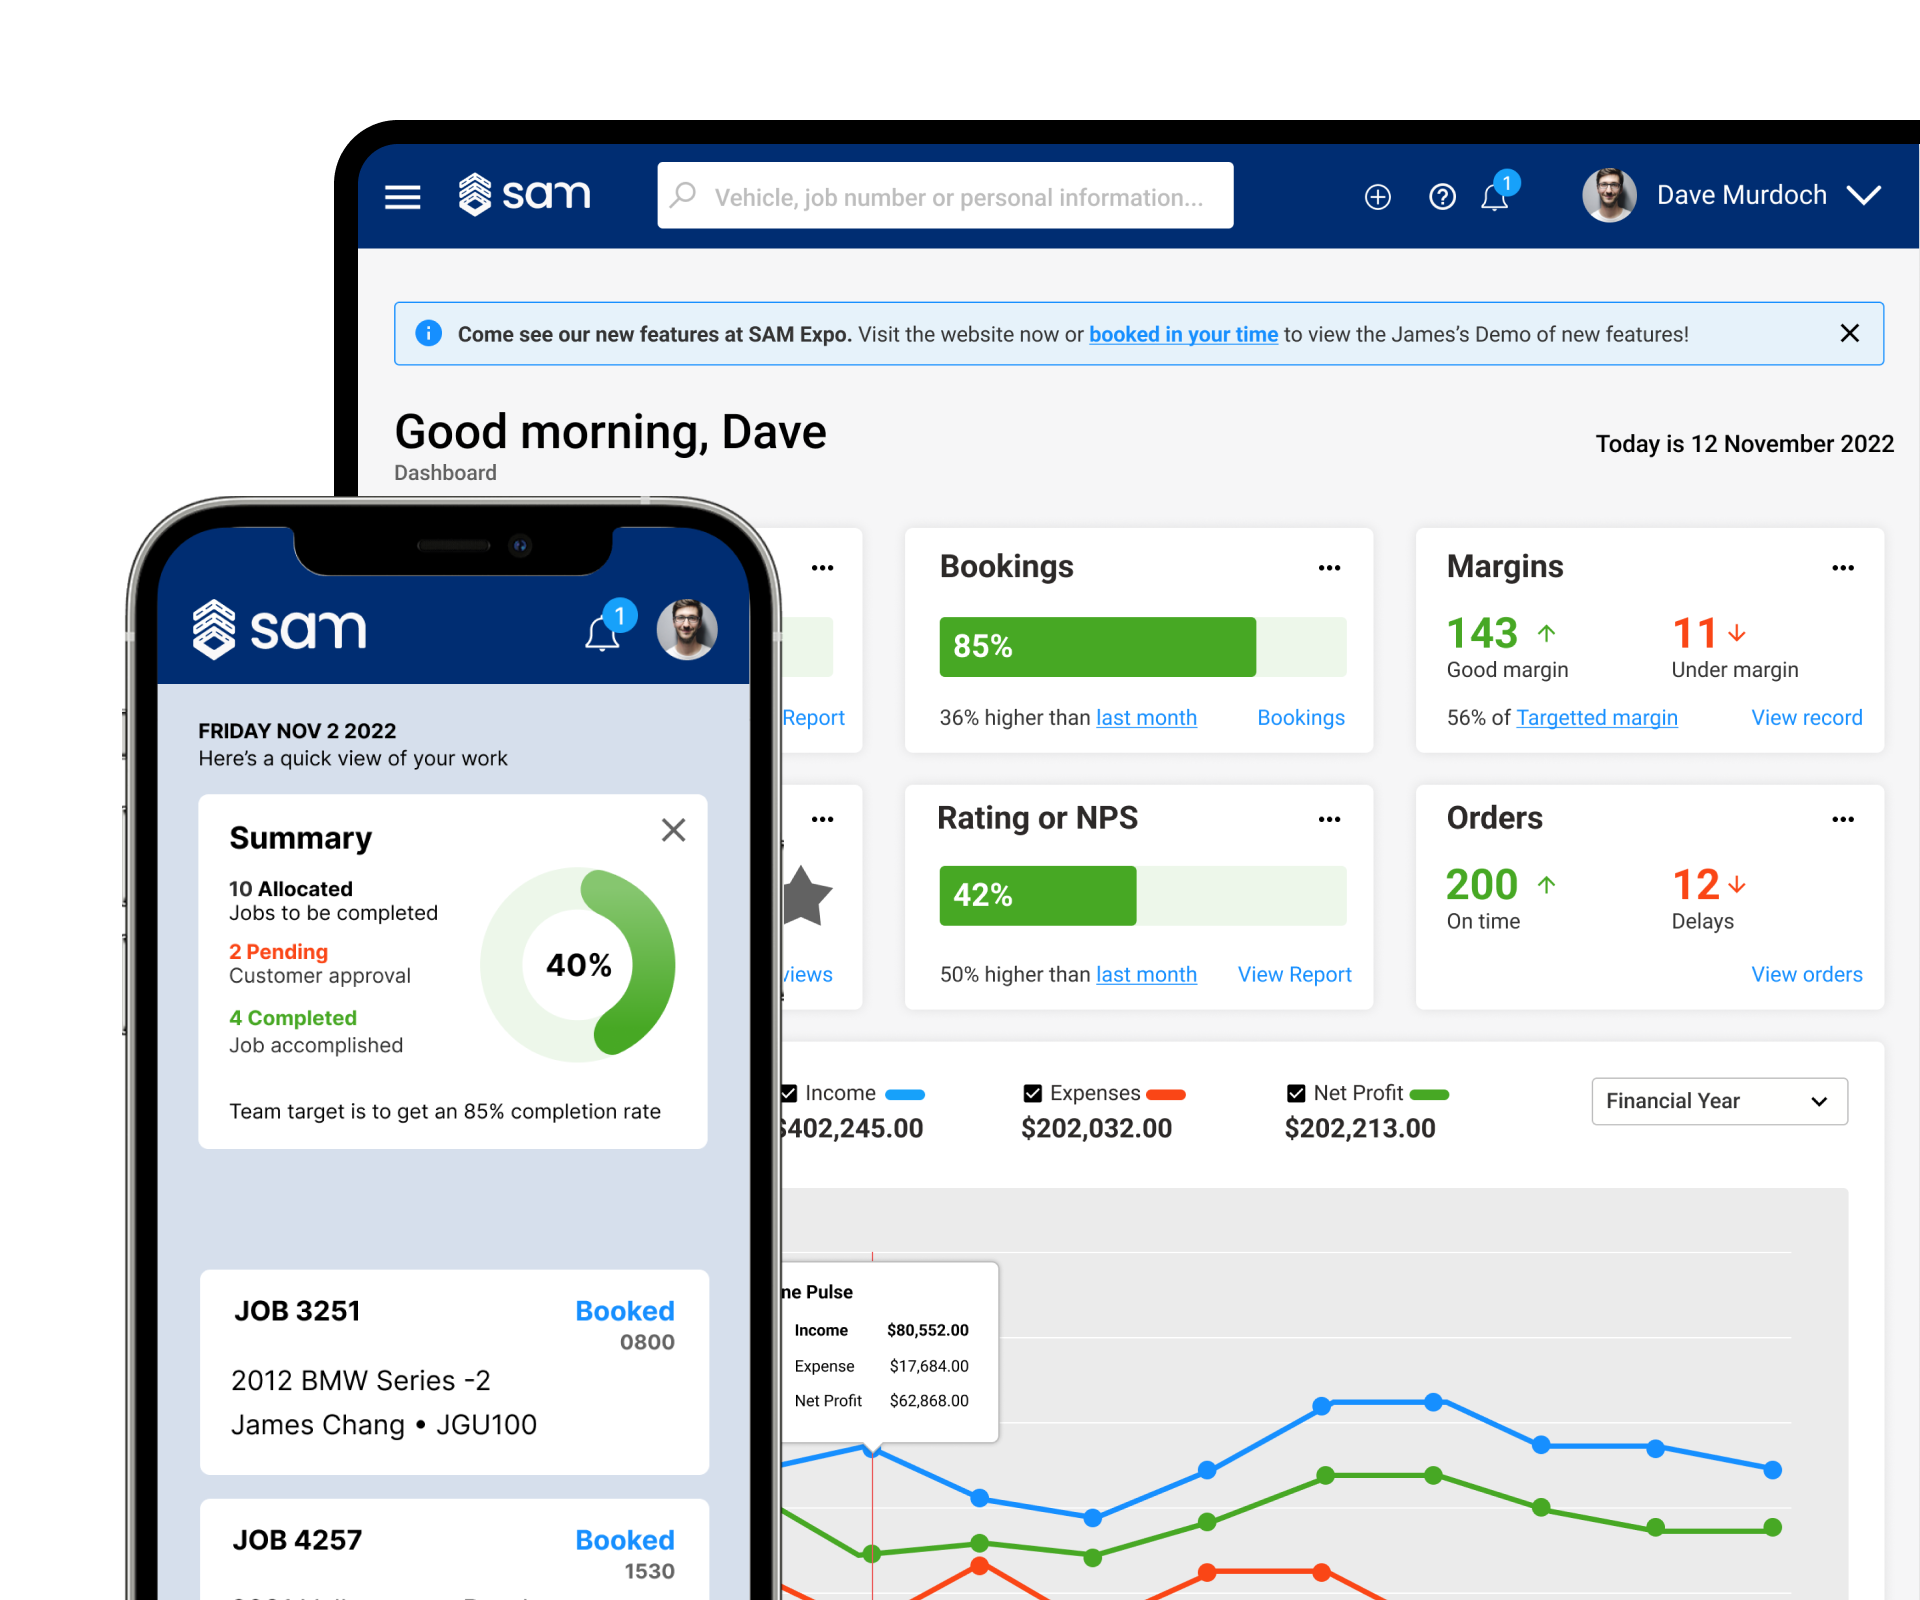Click '10 Allocated' in phone Summary
This screenshot has width=1920, height=1600.
pyautogui.click(x=290, y=889)
